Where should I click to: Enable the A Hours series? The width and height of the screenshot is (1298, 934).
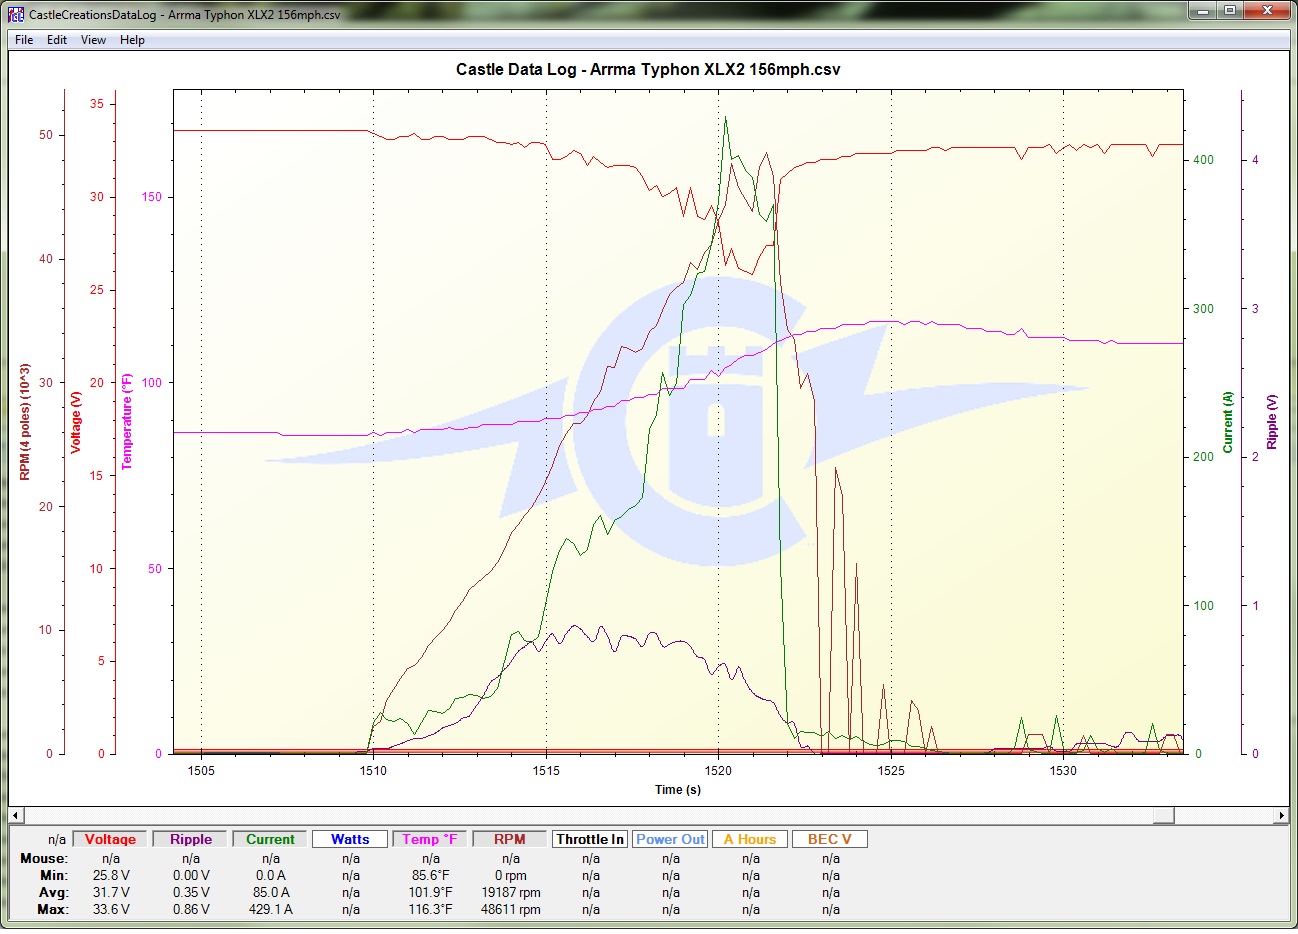[x=750, y=840]
